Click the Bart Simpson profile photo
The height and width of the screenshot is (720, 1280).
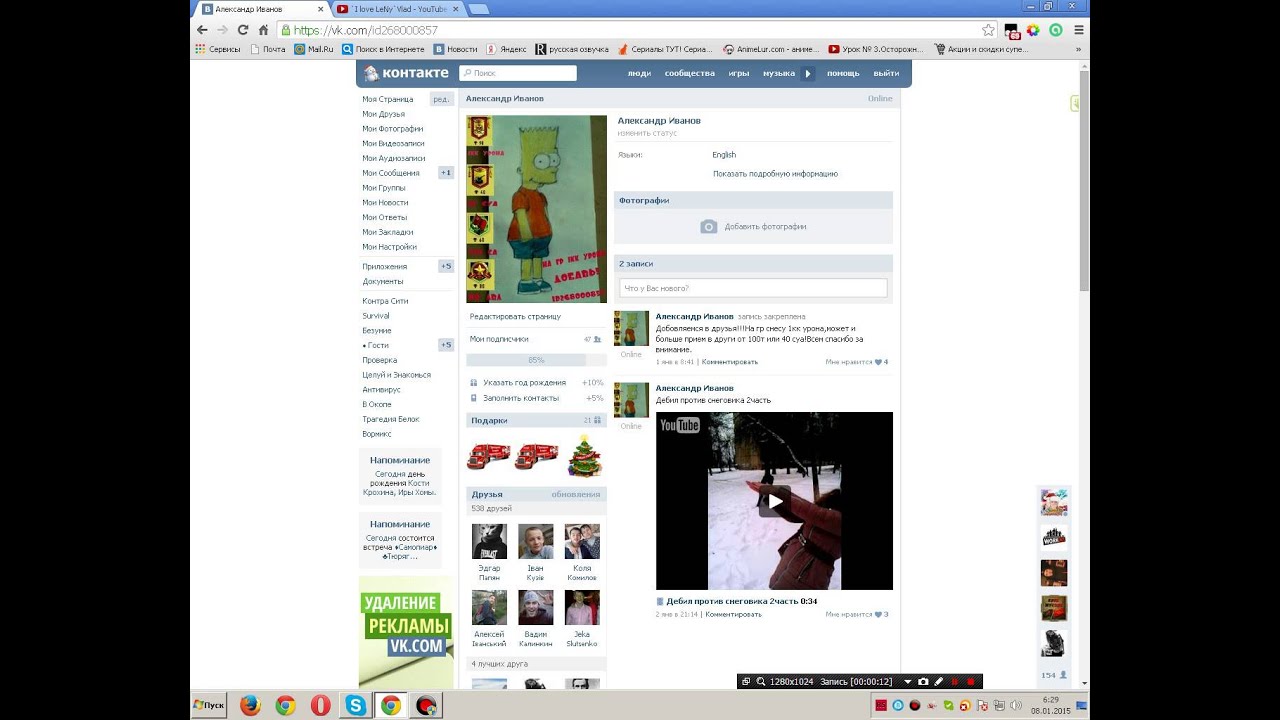536,209
